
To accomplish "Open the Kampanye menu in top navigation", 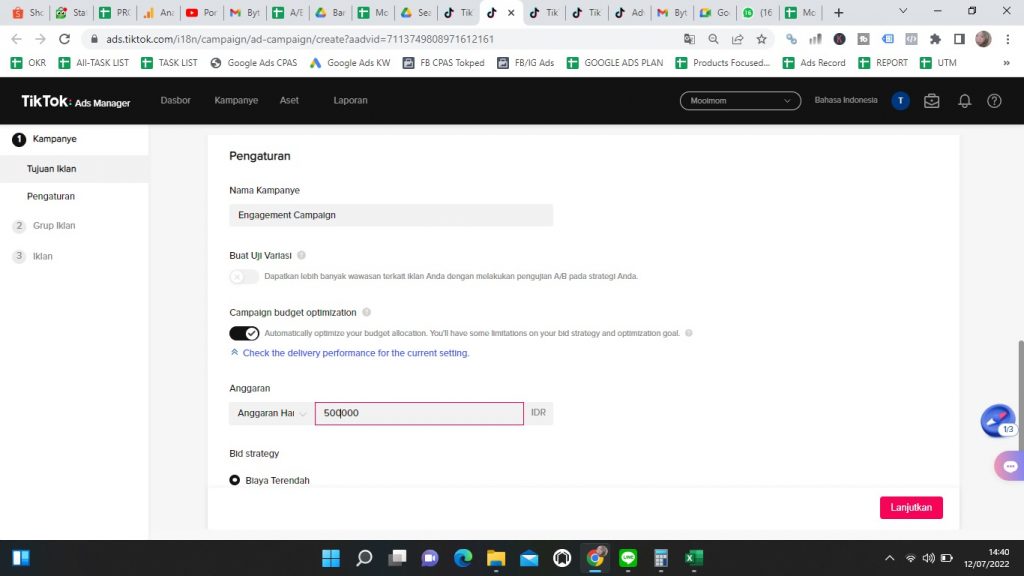I will coord(236,101).
